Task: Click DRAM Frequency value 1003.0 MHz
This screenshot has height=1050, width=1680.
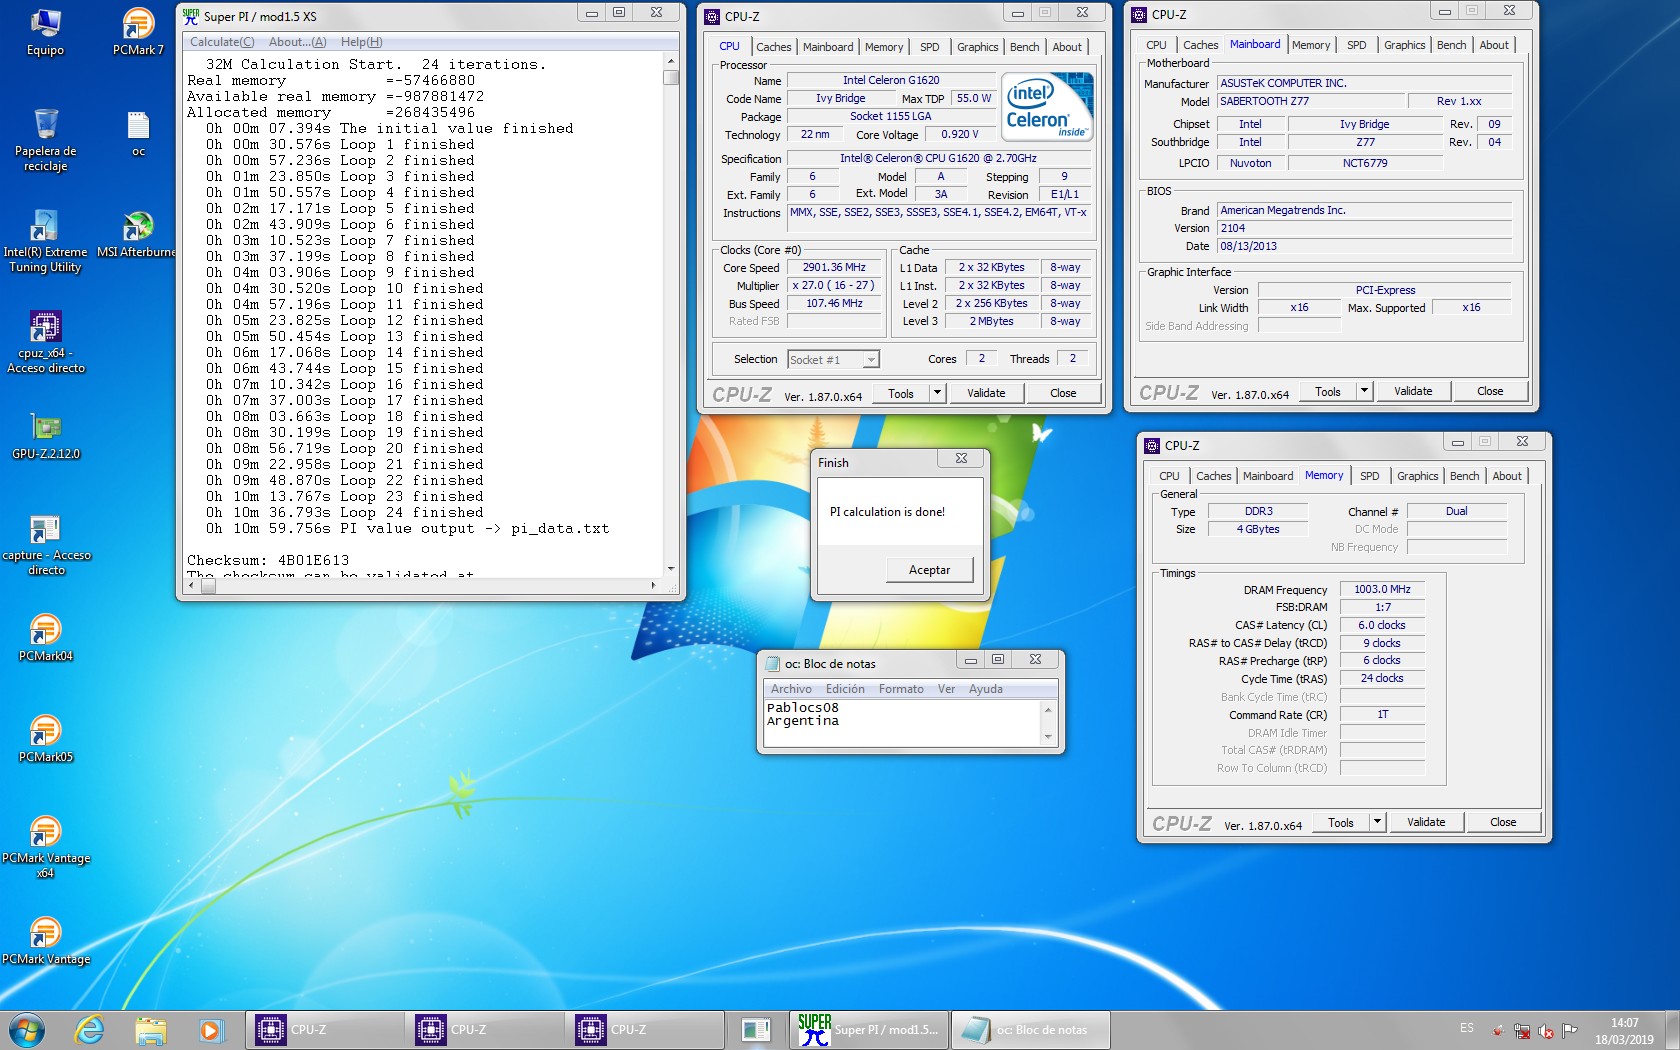Action: pos(1382,590)
